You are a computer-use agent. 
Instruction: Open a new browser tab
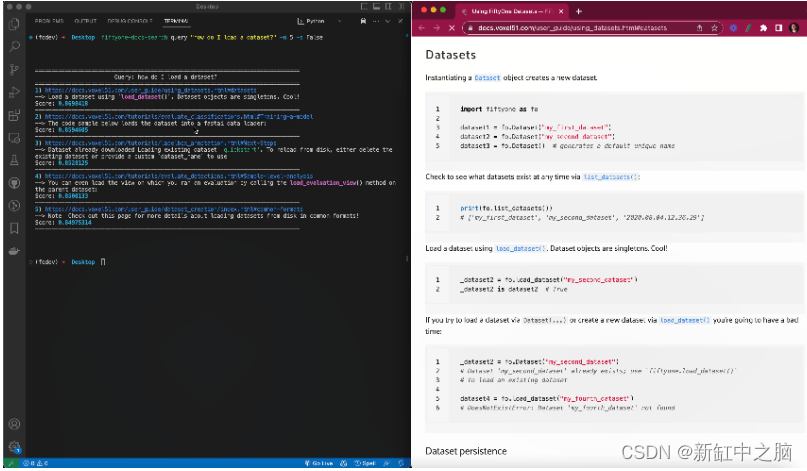point(578,11)
